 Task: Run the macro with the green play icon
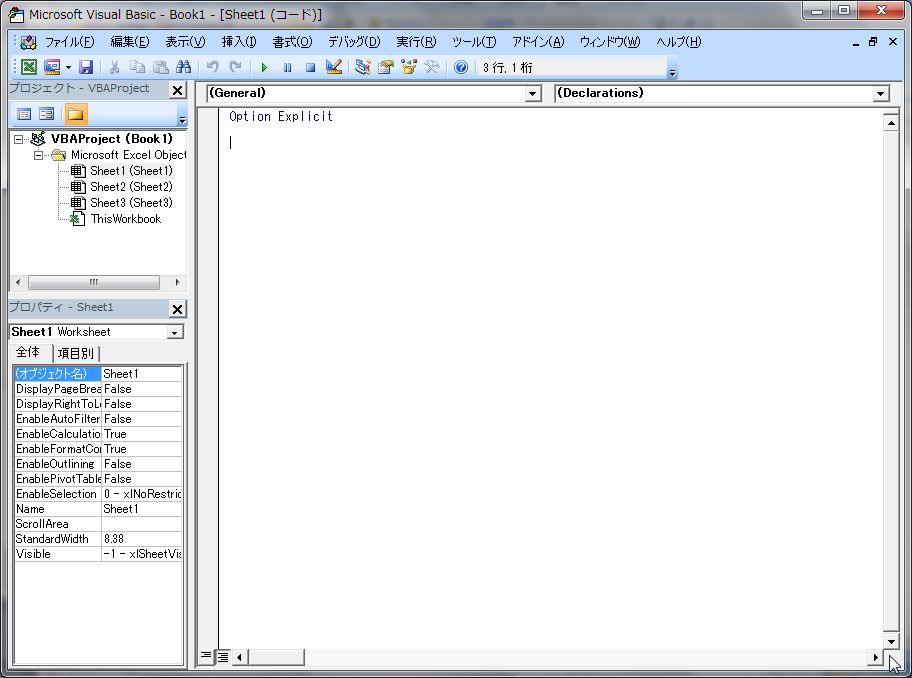pos(264,67)
